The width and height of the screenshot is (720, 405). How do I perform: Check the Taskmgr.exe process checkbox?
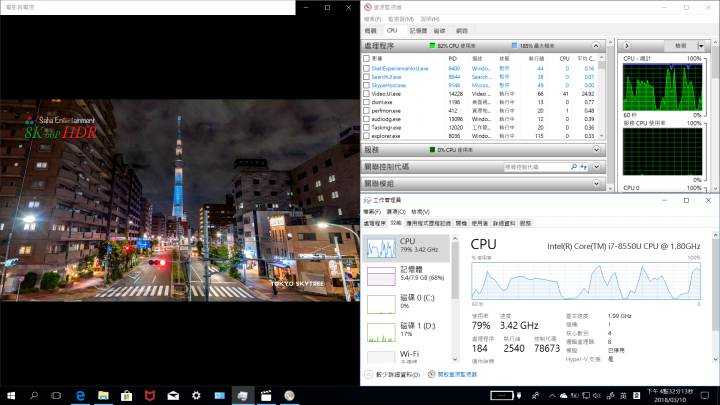coord(366,128)
